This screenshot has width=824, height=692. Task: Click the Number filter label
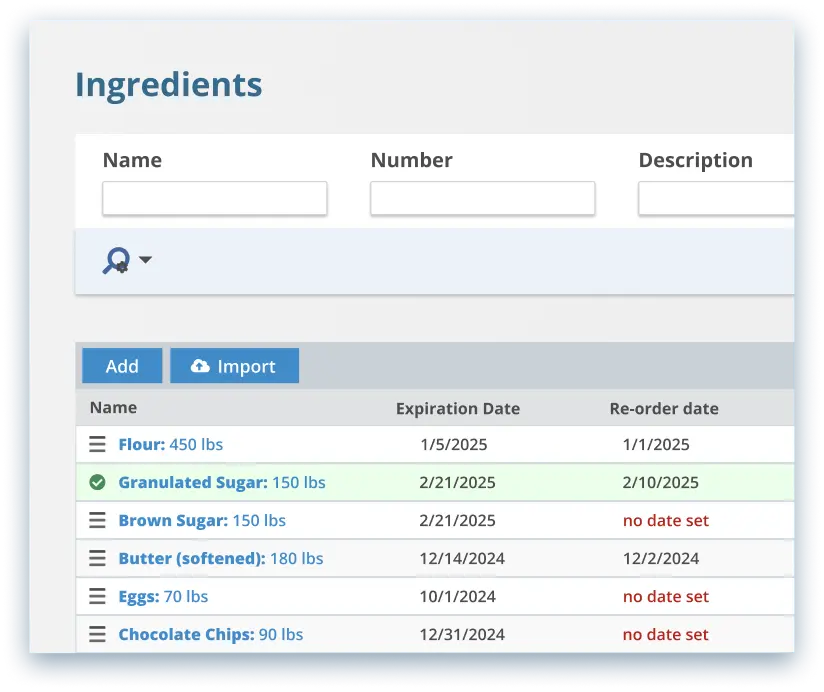click(411, 160)
